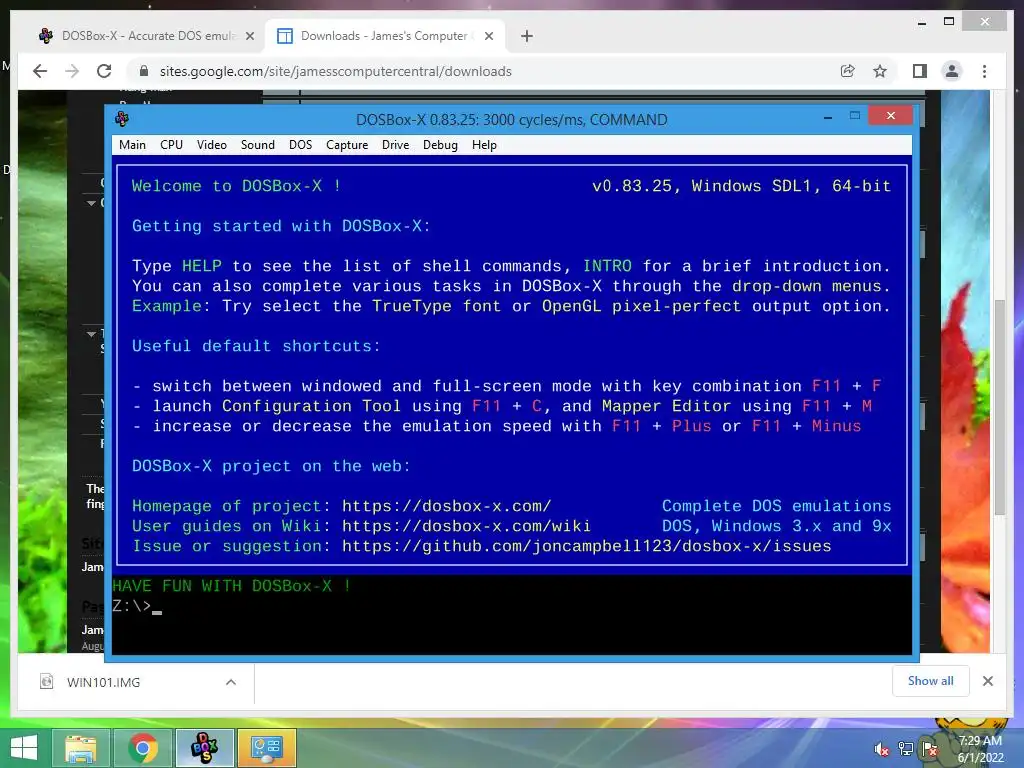
Task: Click the https://dosbox-x.com/ homepage text
Action: 447,506
